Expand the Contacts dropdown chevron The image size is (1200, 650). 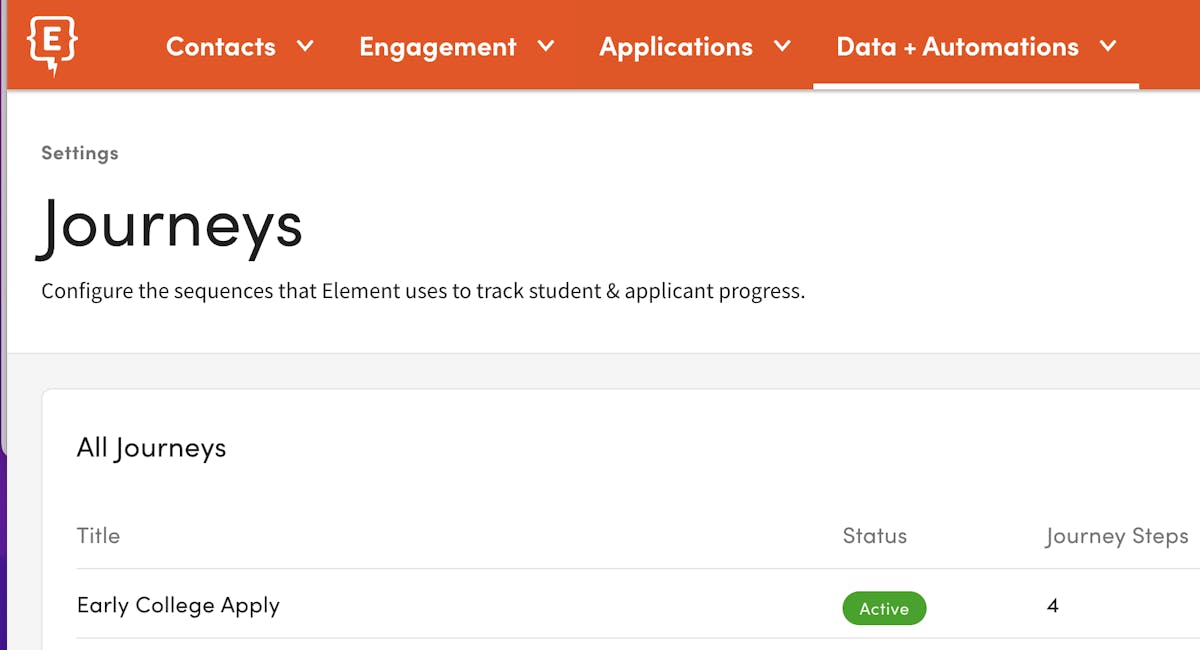tap(305, 46)
